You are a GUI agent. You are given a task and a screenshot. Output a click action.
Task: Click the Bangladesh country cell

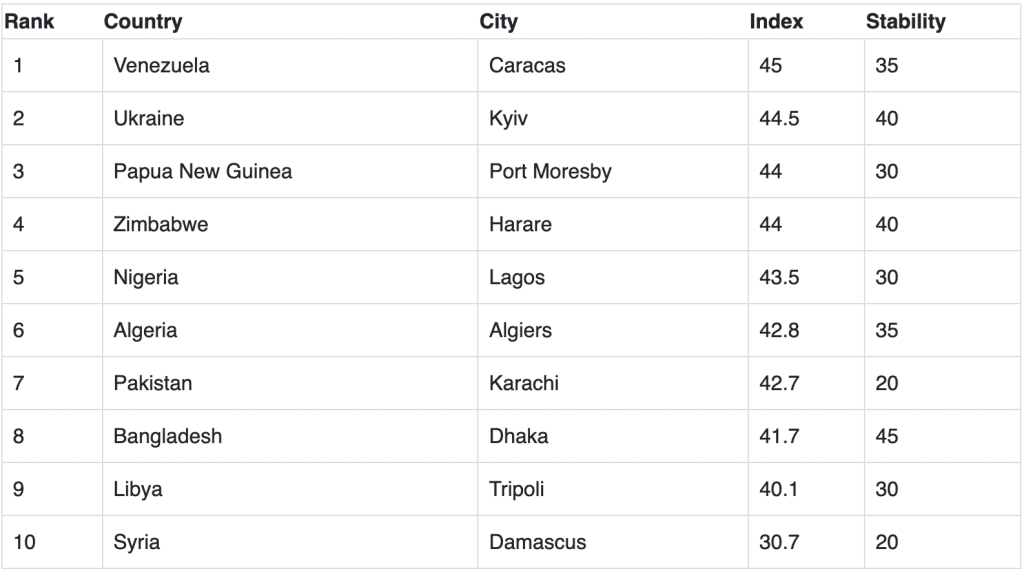click(290, 436)
